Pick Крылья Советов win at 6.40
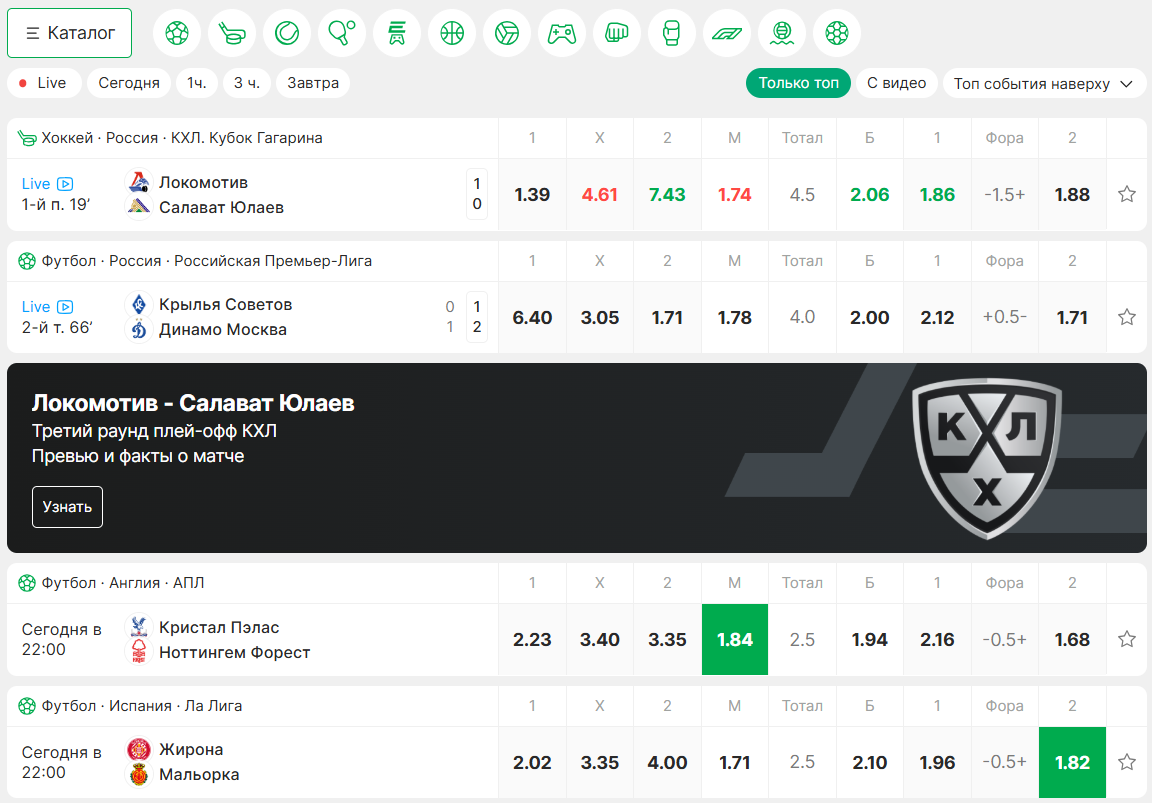 point(532,317)
